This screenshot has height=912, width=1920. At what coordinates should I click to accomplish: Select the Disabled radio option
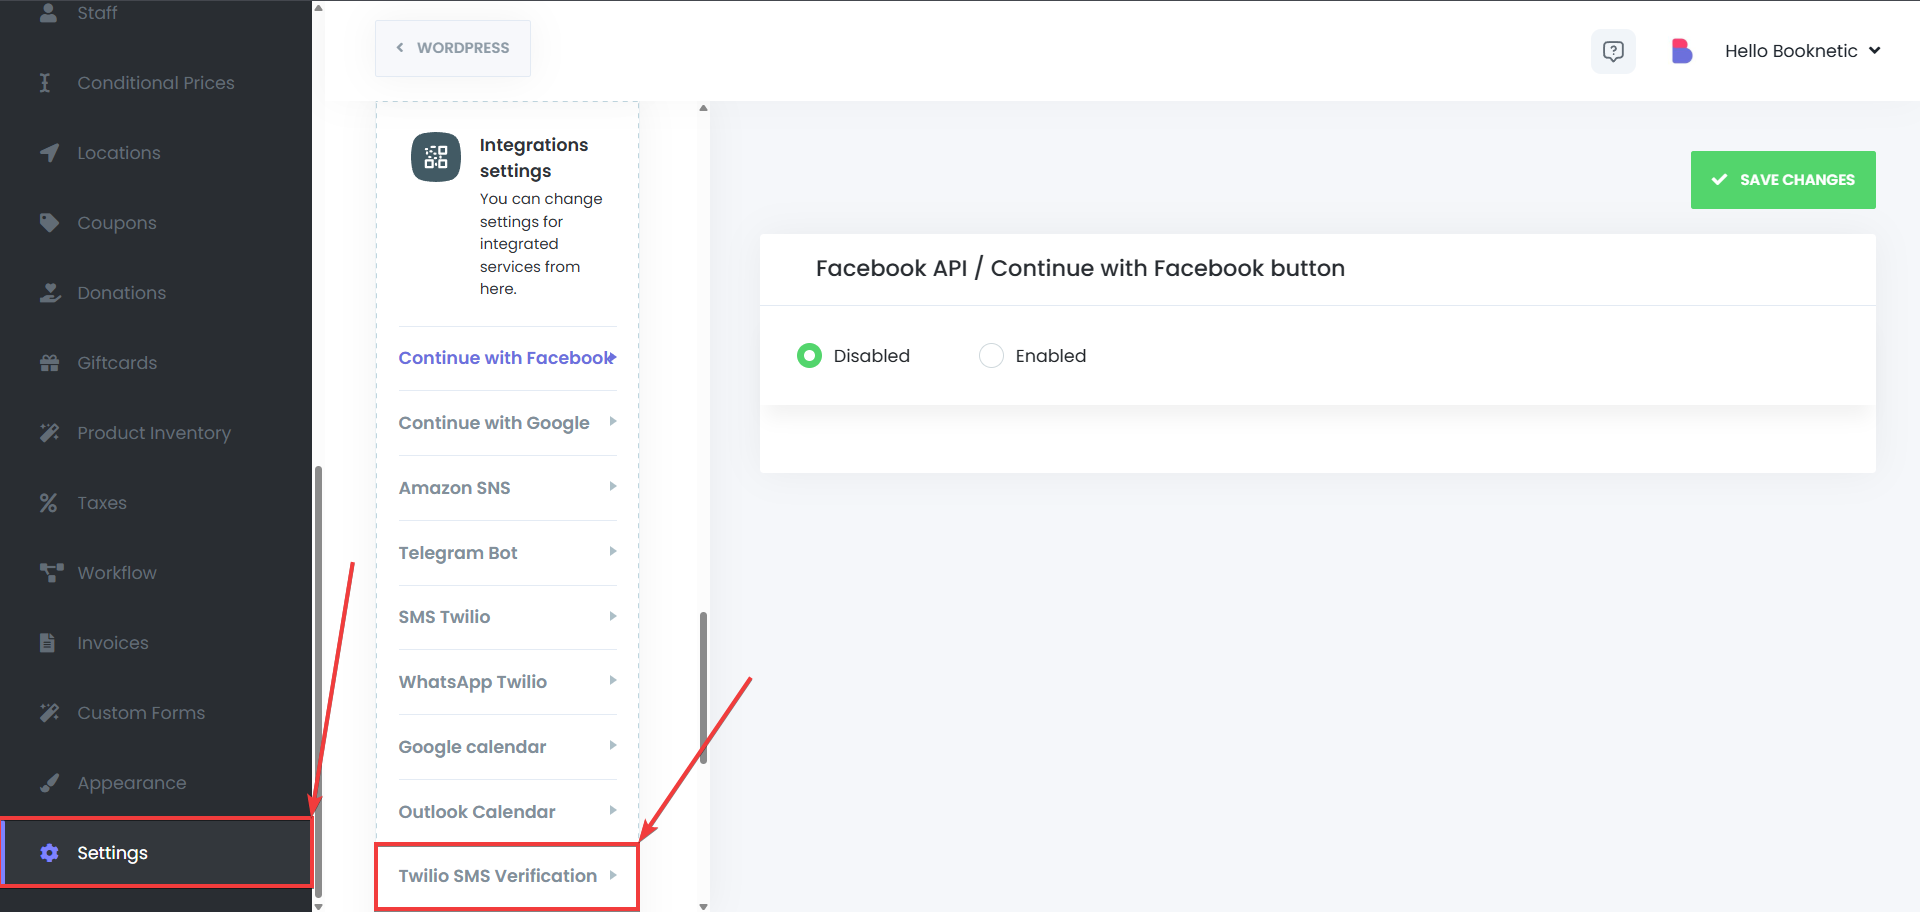tap(809, 356)
